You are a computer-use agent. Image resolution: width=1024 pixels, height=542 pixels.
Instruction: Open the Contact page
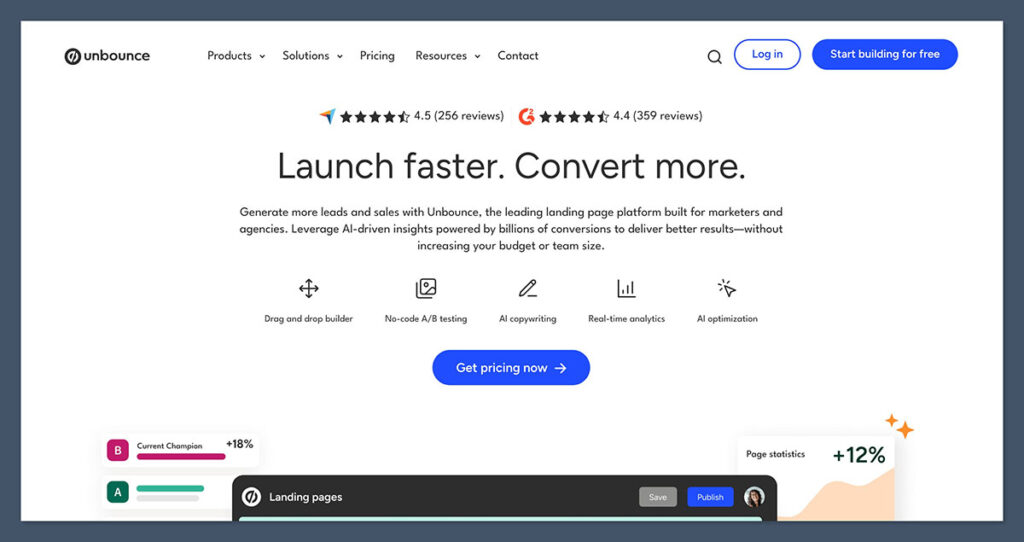pos(518,56)
